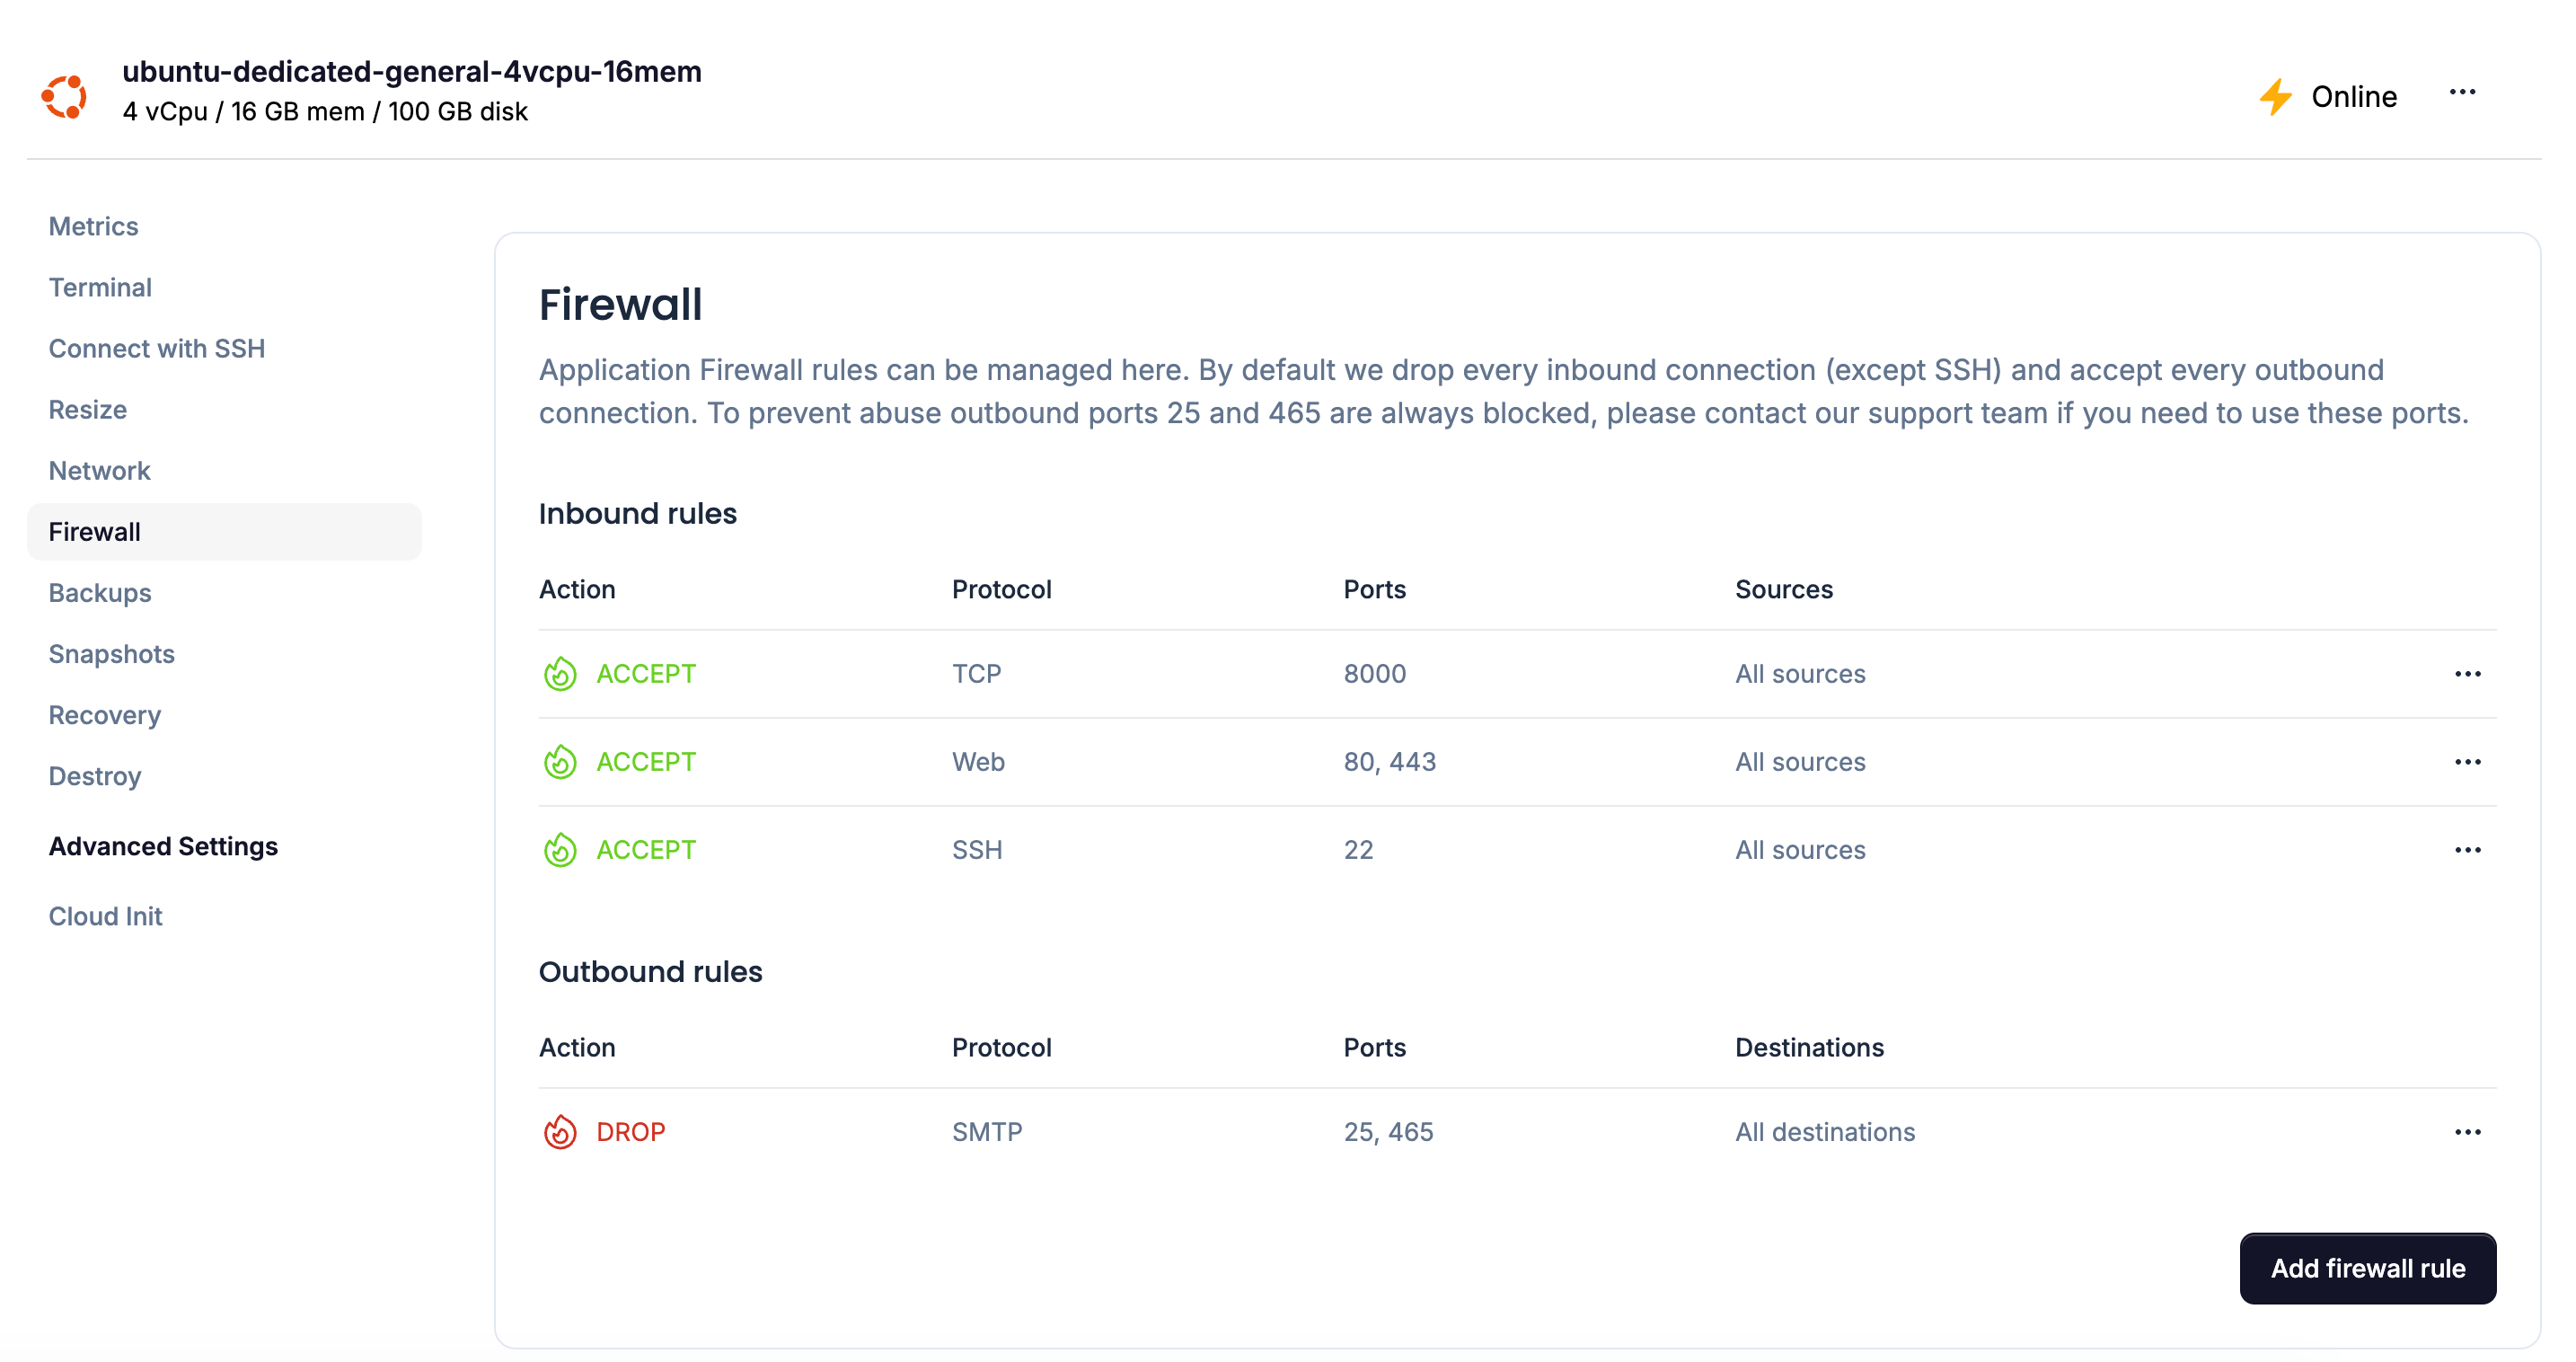Open the server options menu next to Online

pos(2464,92)
